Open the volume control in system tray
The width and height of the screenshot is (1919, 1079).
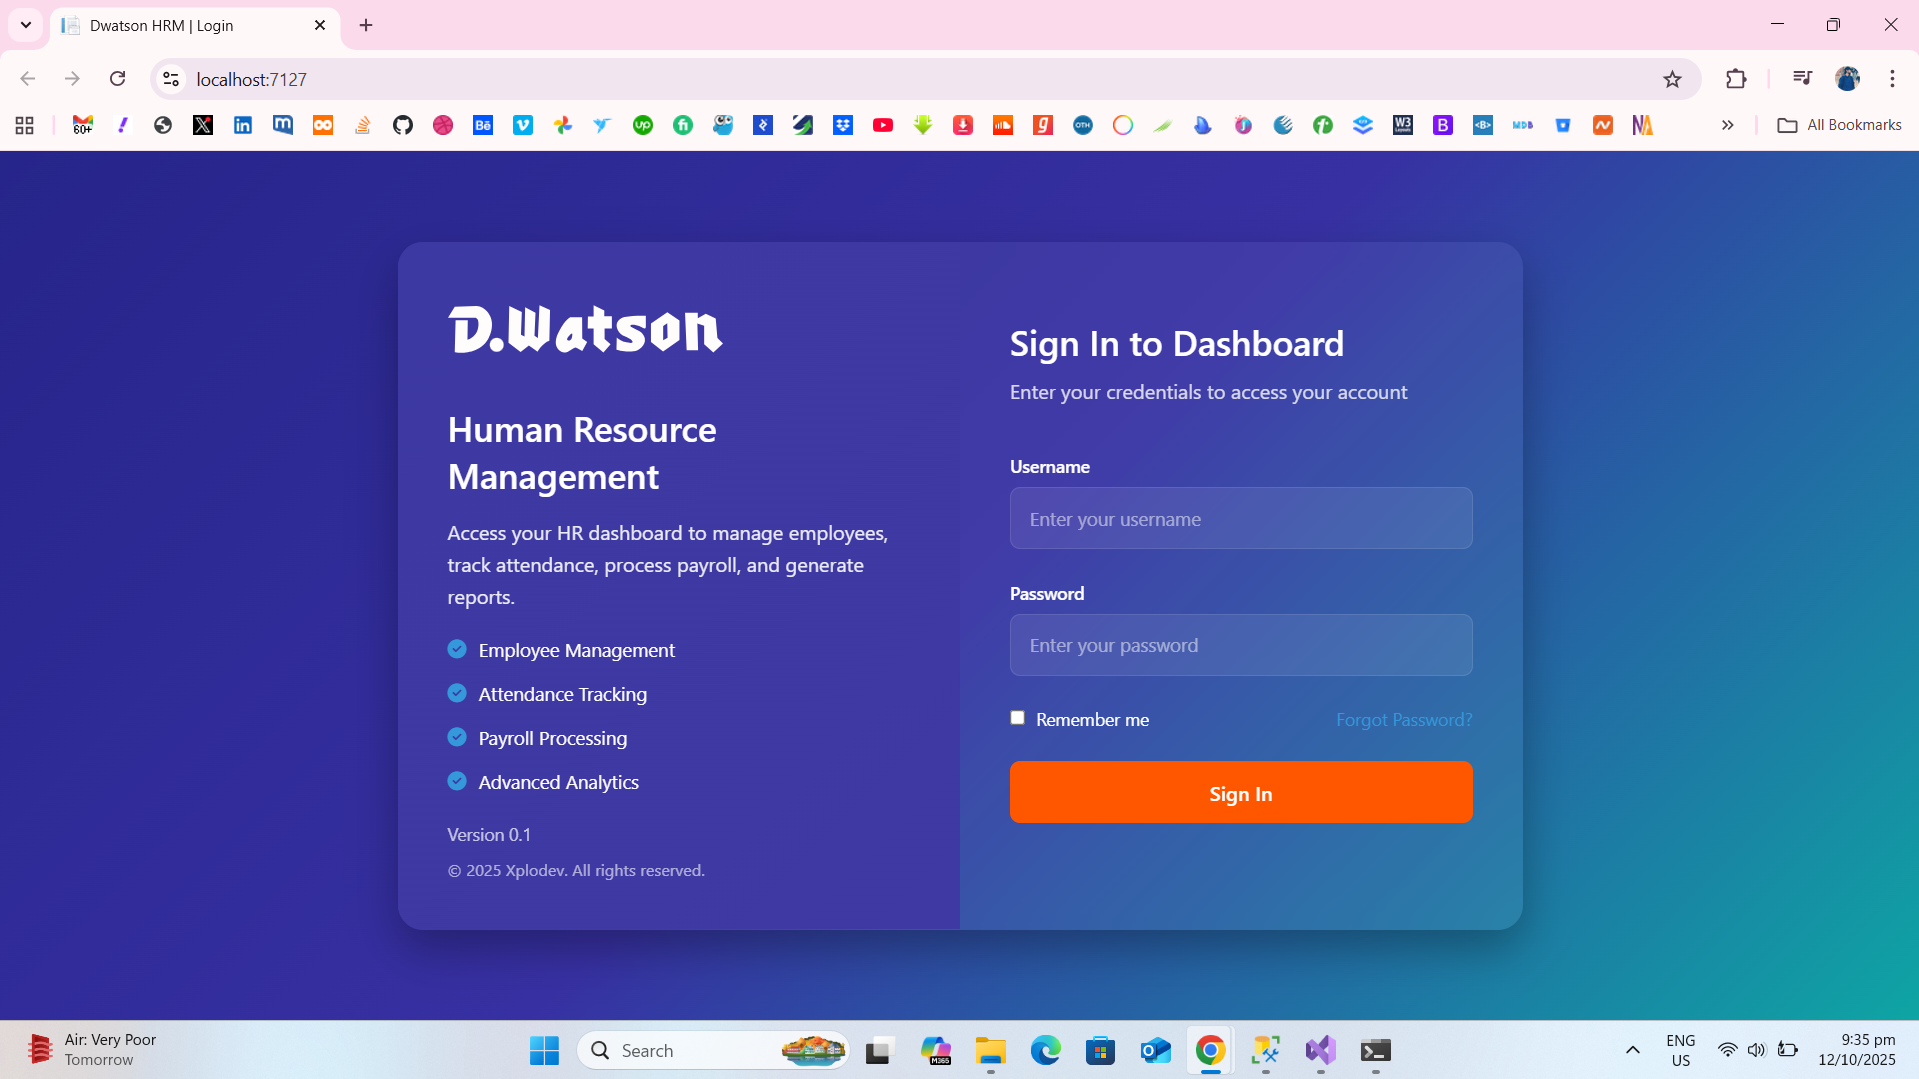point(1756,1050)
